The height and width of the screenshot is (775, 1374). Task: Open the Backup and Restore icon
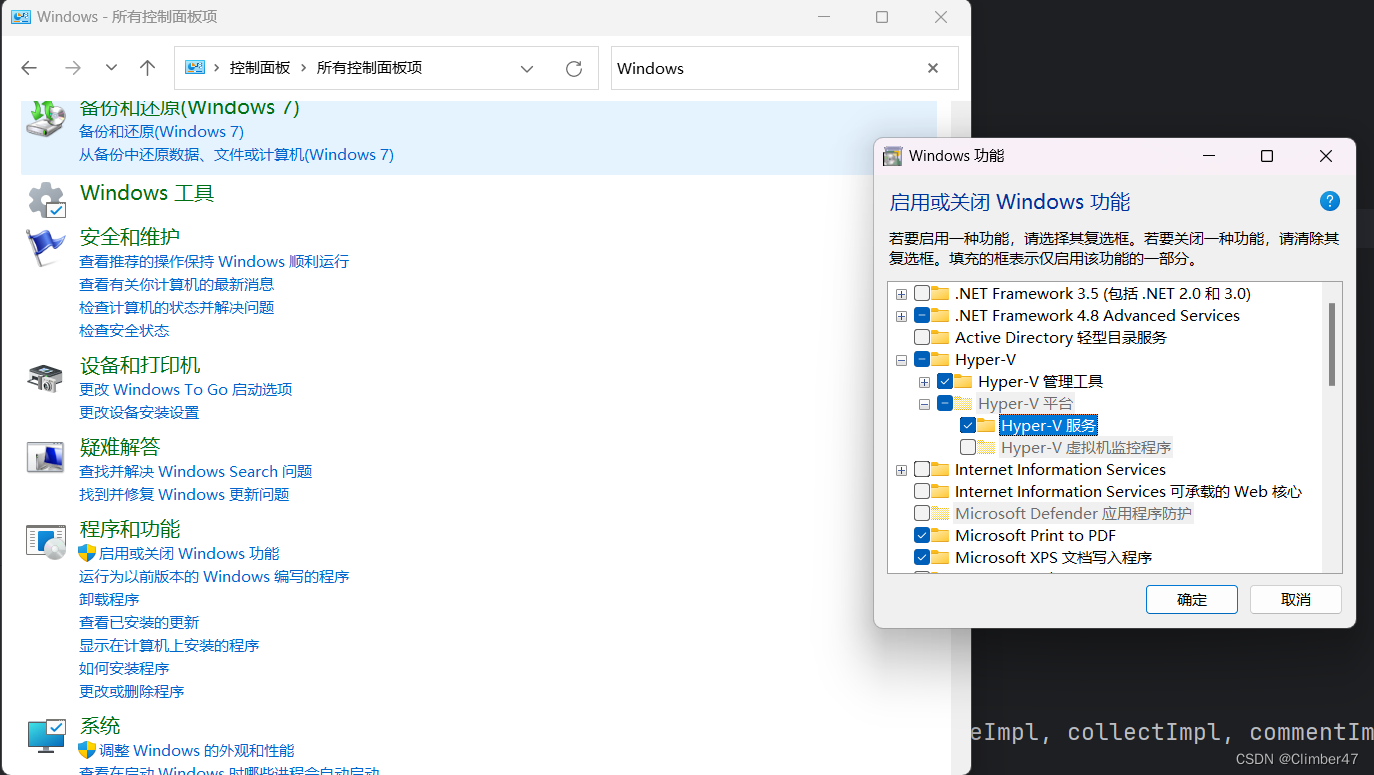pos(46,120)
